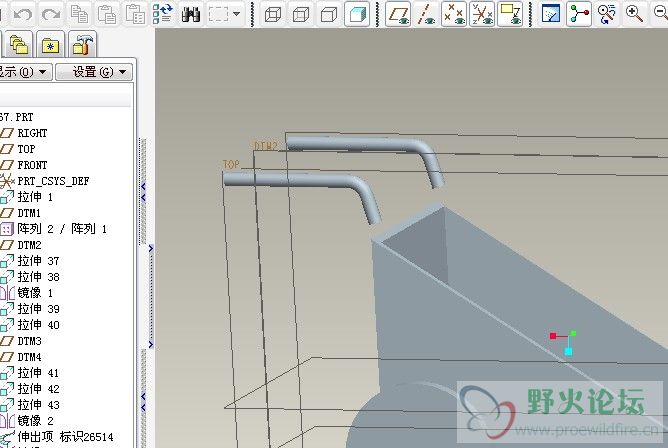Open the Connections tab with hammer
This screenshot has height=448, width=668.
tap(82, 44)
